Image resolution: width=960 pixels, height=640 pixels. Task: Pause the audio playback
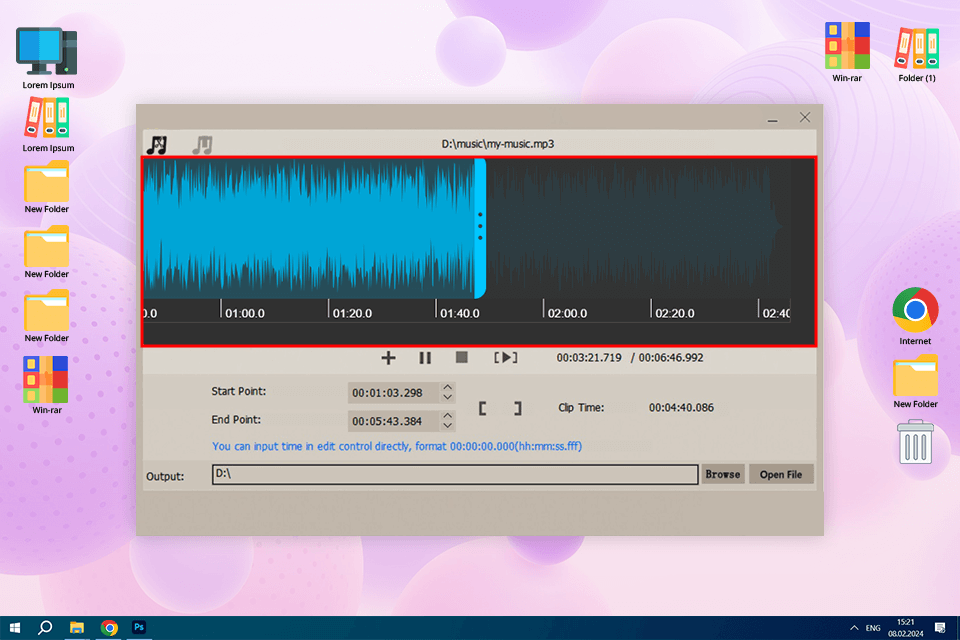tap(425, 357)
